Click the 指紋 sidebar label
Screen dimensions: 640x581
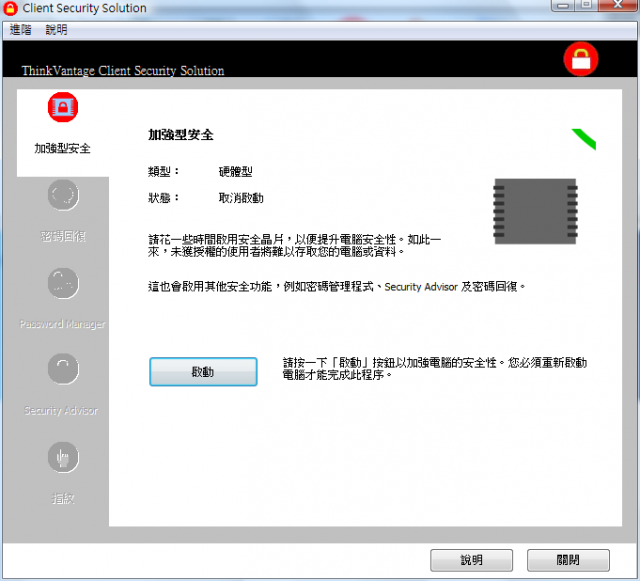click(63, 499)
